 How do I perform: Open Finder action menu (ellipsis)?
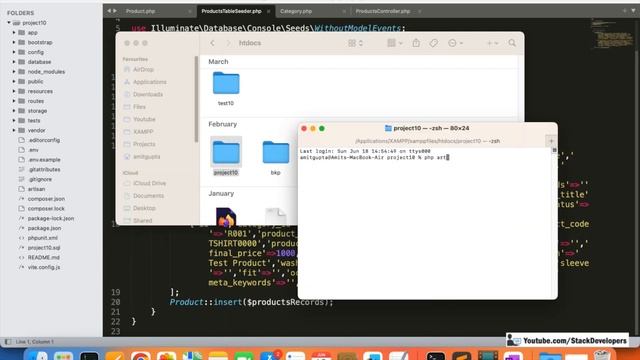(x=455, y=43)
